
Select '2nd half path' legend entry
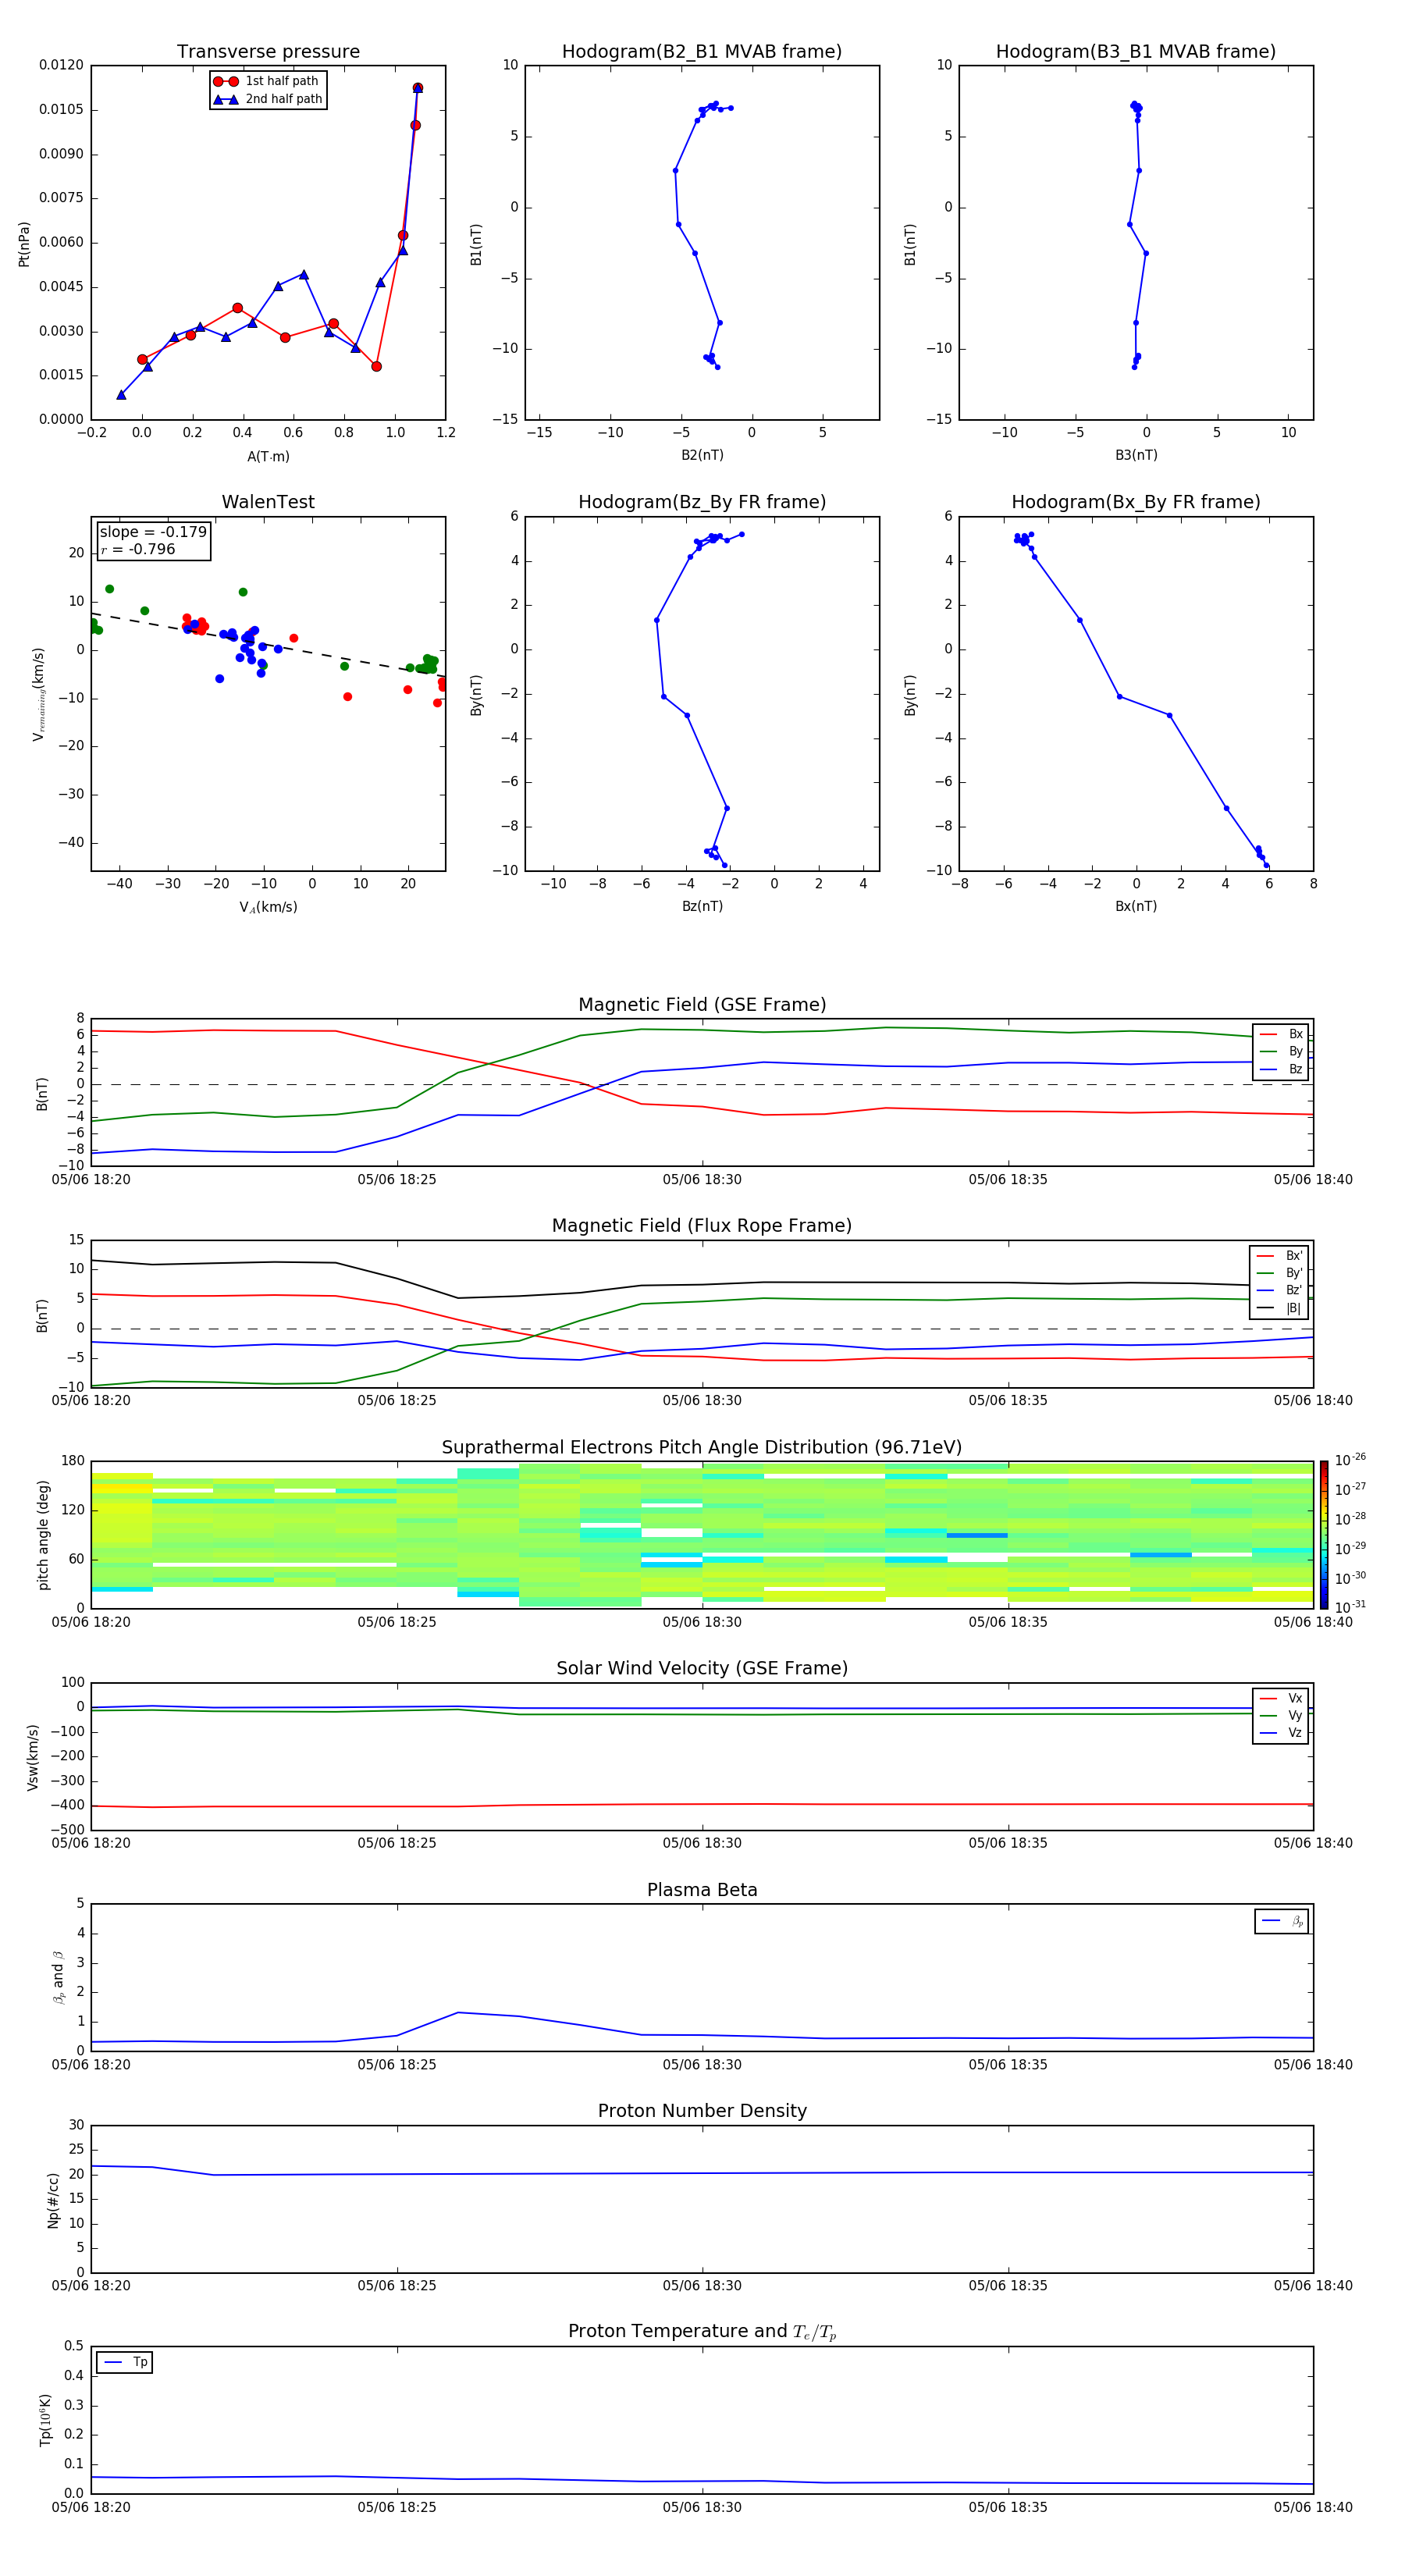tap(267, 99)
